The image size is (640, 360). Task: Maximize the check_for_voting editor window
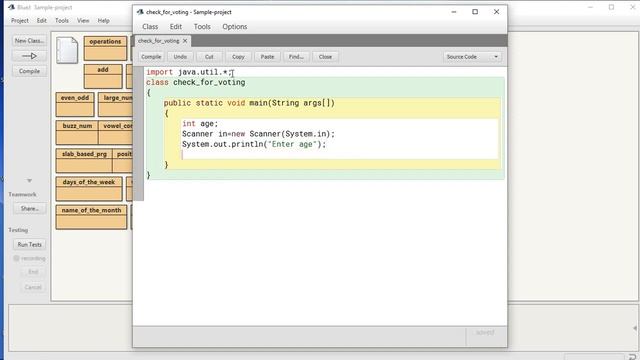475,12
